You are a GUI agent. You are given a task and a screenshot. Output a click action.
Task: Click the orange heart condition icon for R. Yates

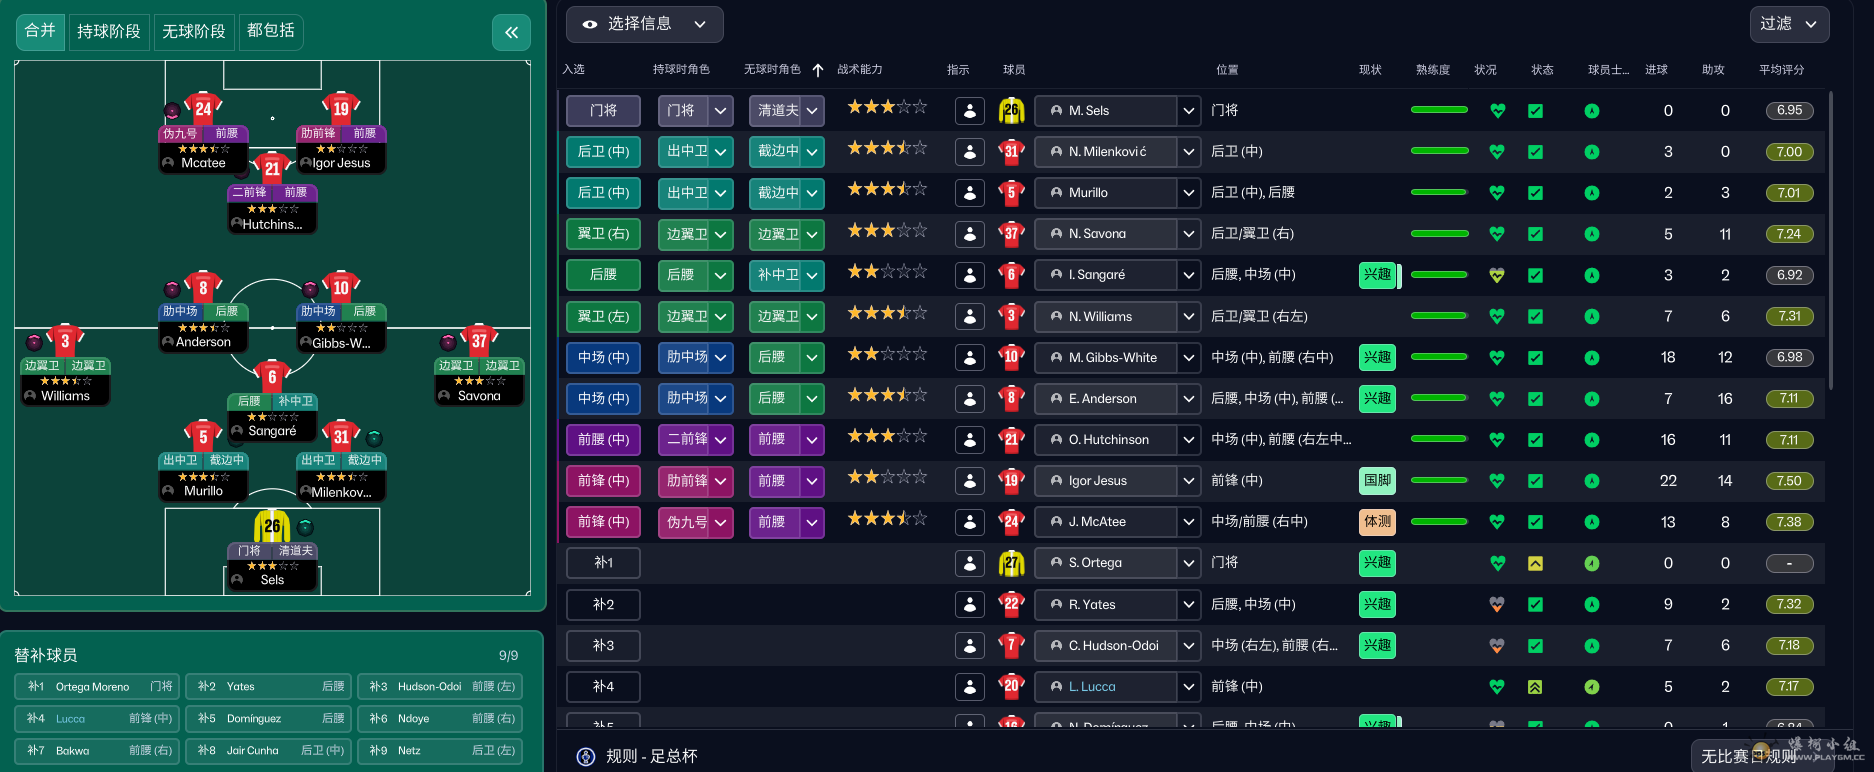tap(1497, 604)
